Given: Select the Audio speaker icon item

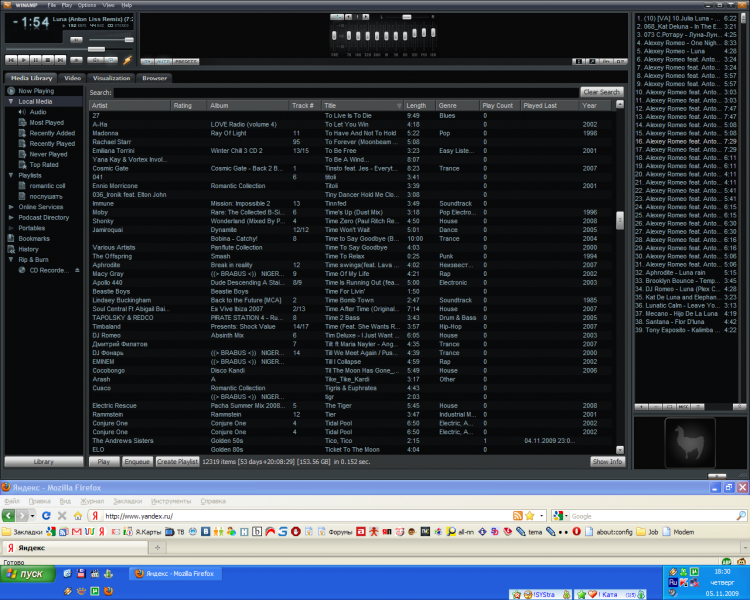Looking at the screenshot, I should 22,112.
